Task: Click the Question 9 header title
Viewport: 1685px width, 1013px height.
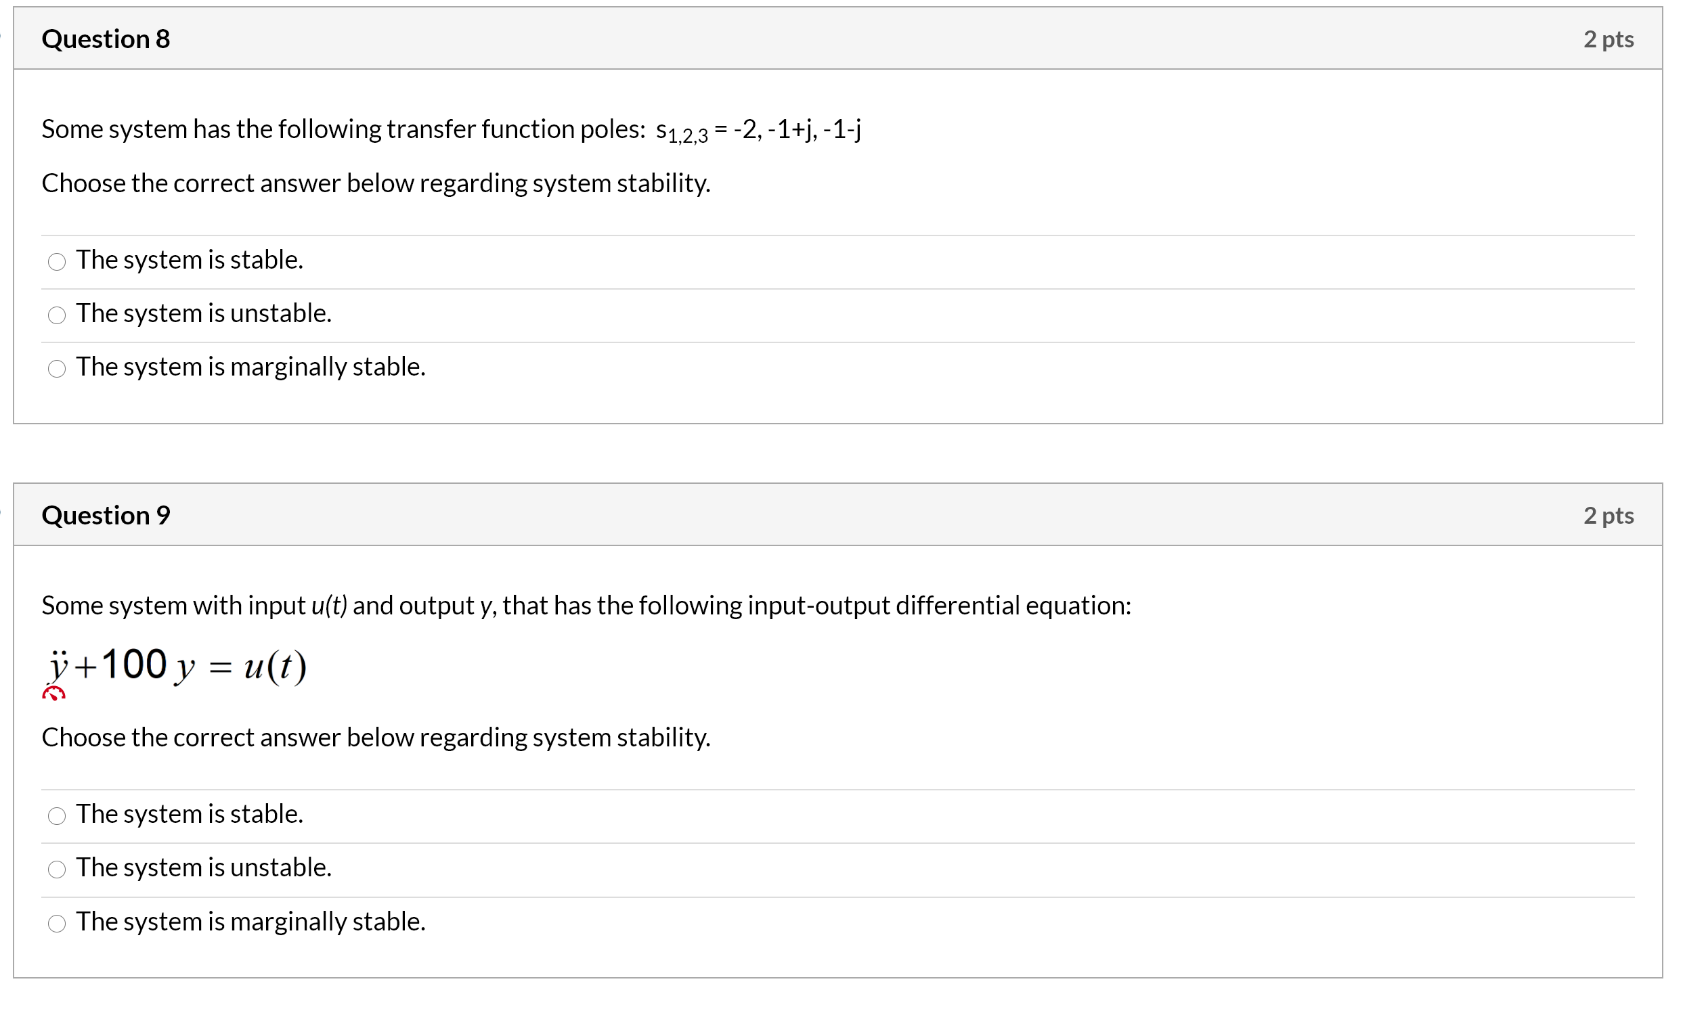Action: (x=106, y=515)
